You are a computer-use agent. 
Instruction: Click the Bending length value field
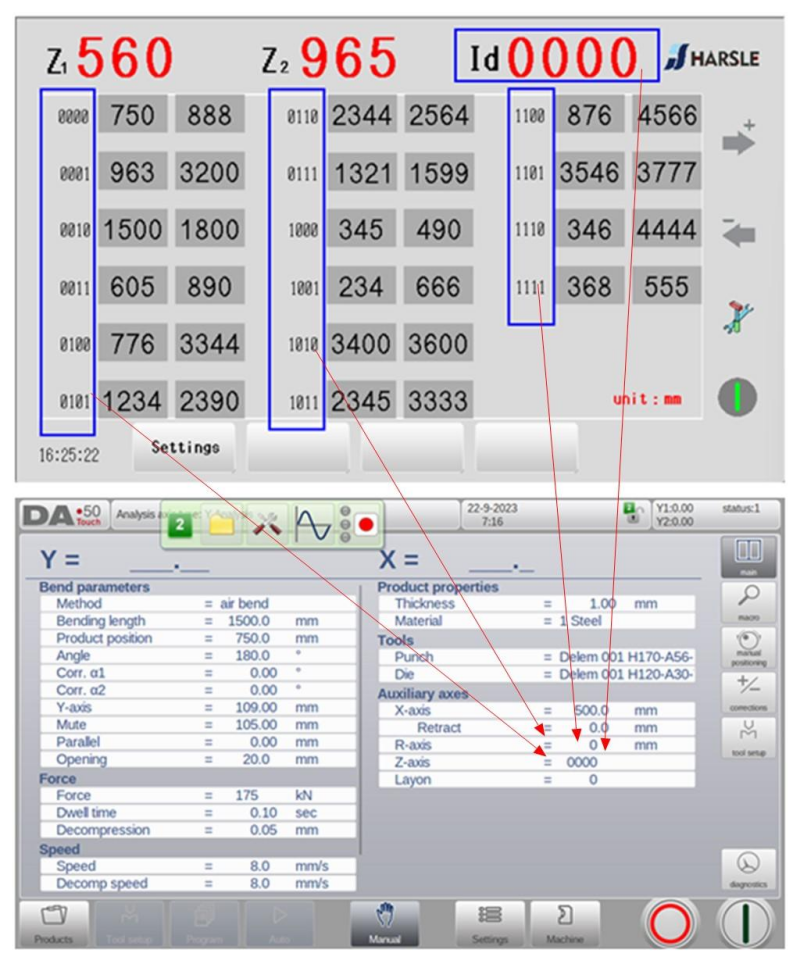(243, 621)
